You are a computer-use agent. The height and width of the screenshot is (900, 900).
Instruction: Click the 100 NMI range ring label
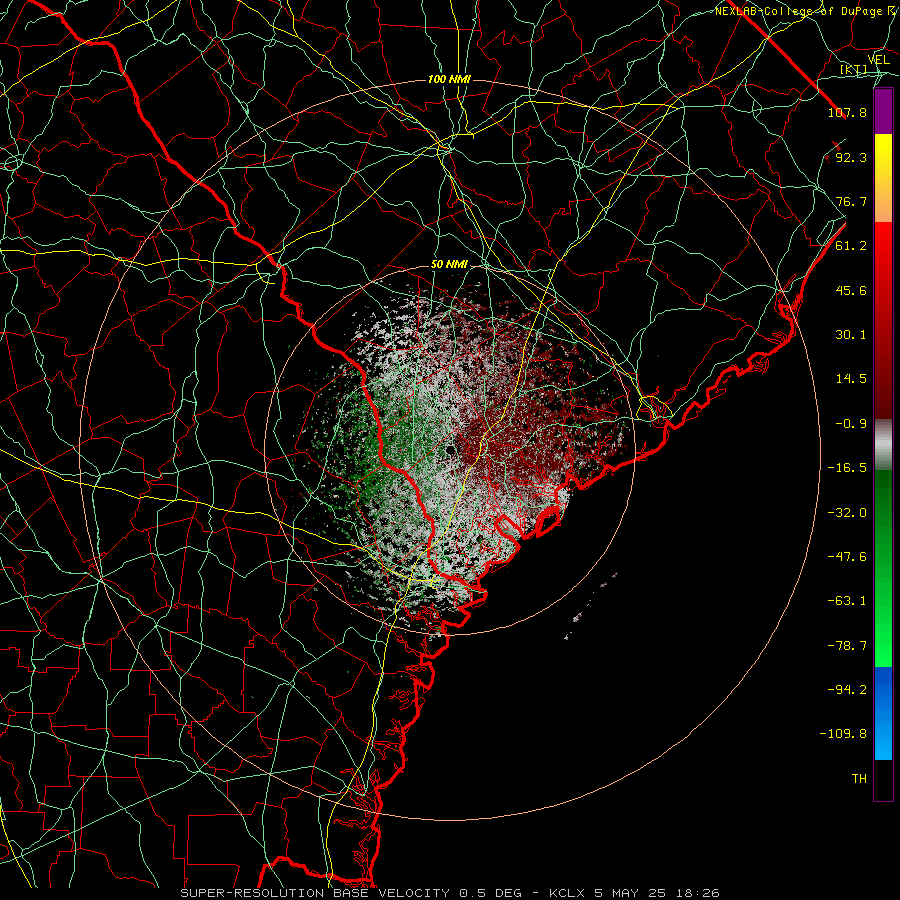[x=449, y=79]
